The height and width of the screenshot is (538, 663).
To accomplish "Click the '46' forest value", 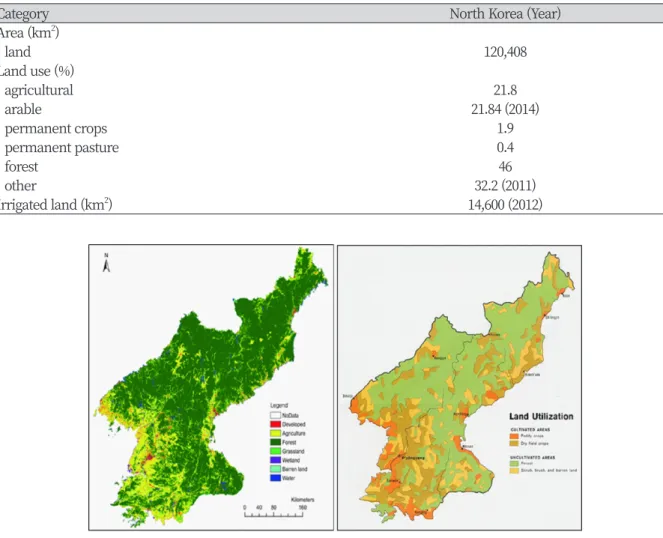I will click(505, 167).
